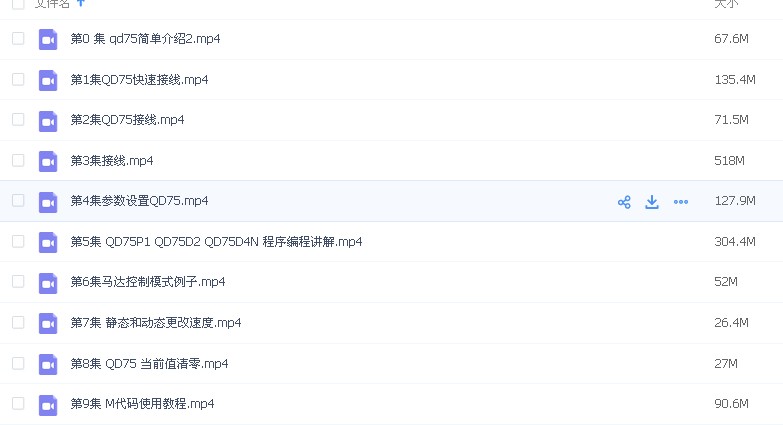The height and width of the screenshot is (425, 783).
Task: Click the video icon beside 第7集 静态和动态更改速度
Action: pos(48,323)
